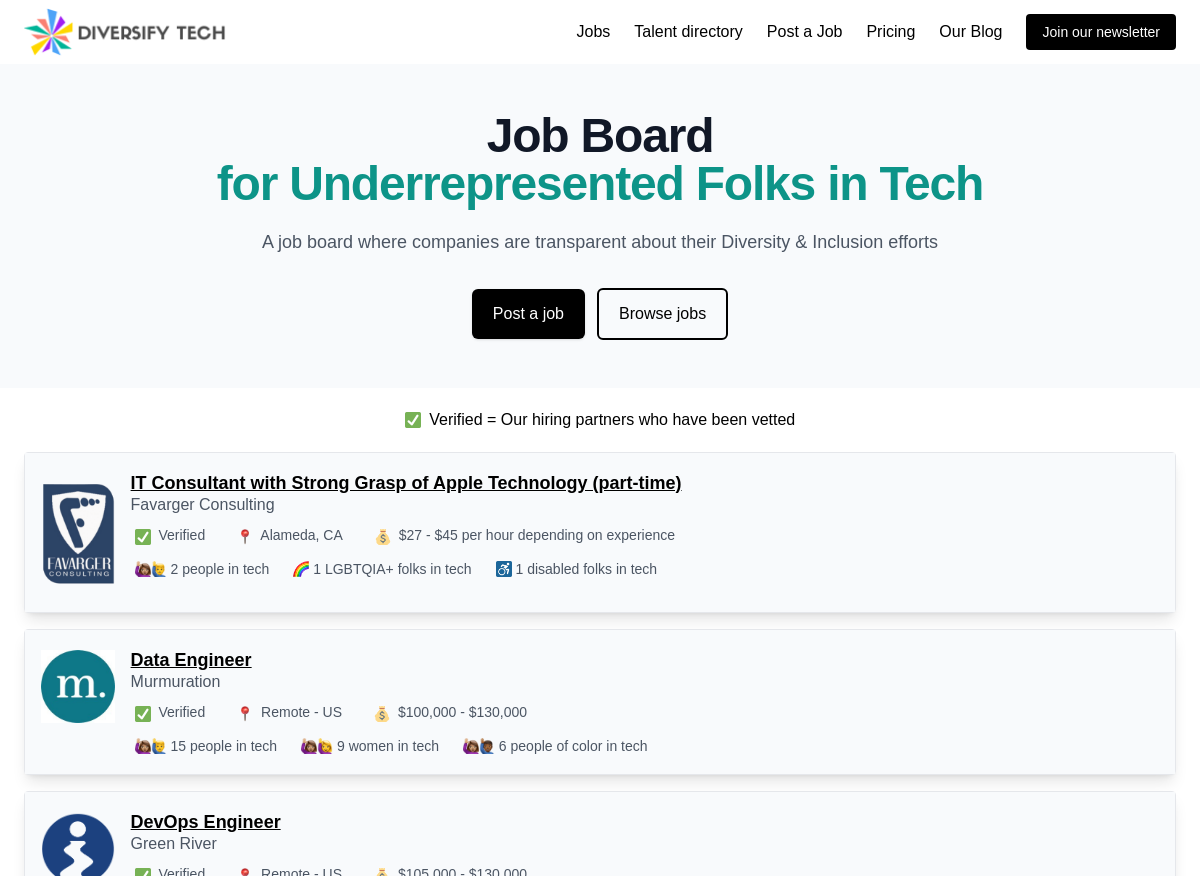
Task: Click the Diversify Tech logo
Action: click(125, 32)
